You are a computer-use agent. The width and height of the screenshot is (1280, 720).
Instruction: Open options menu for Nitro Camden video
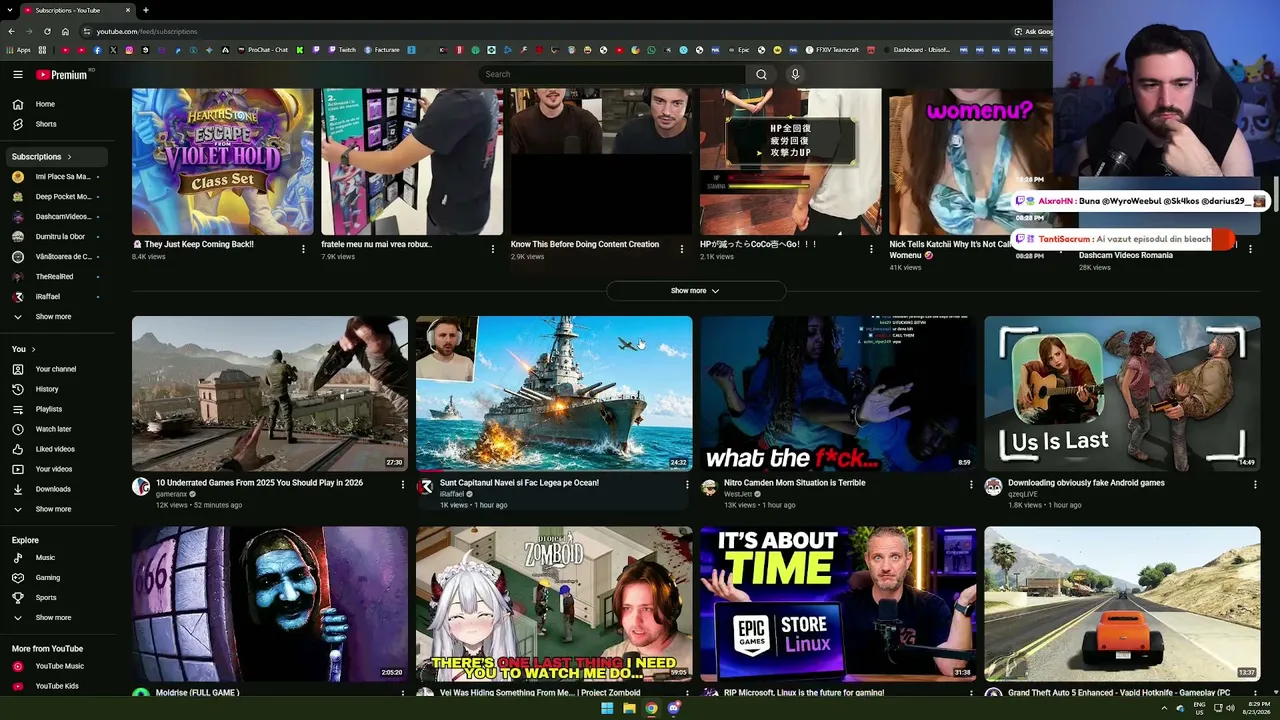(971, 484)
